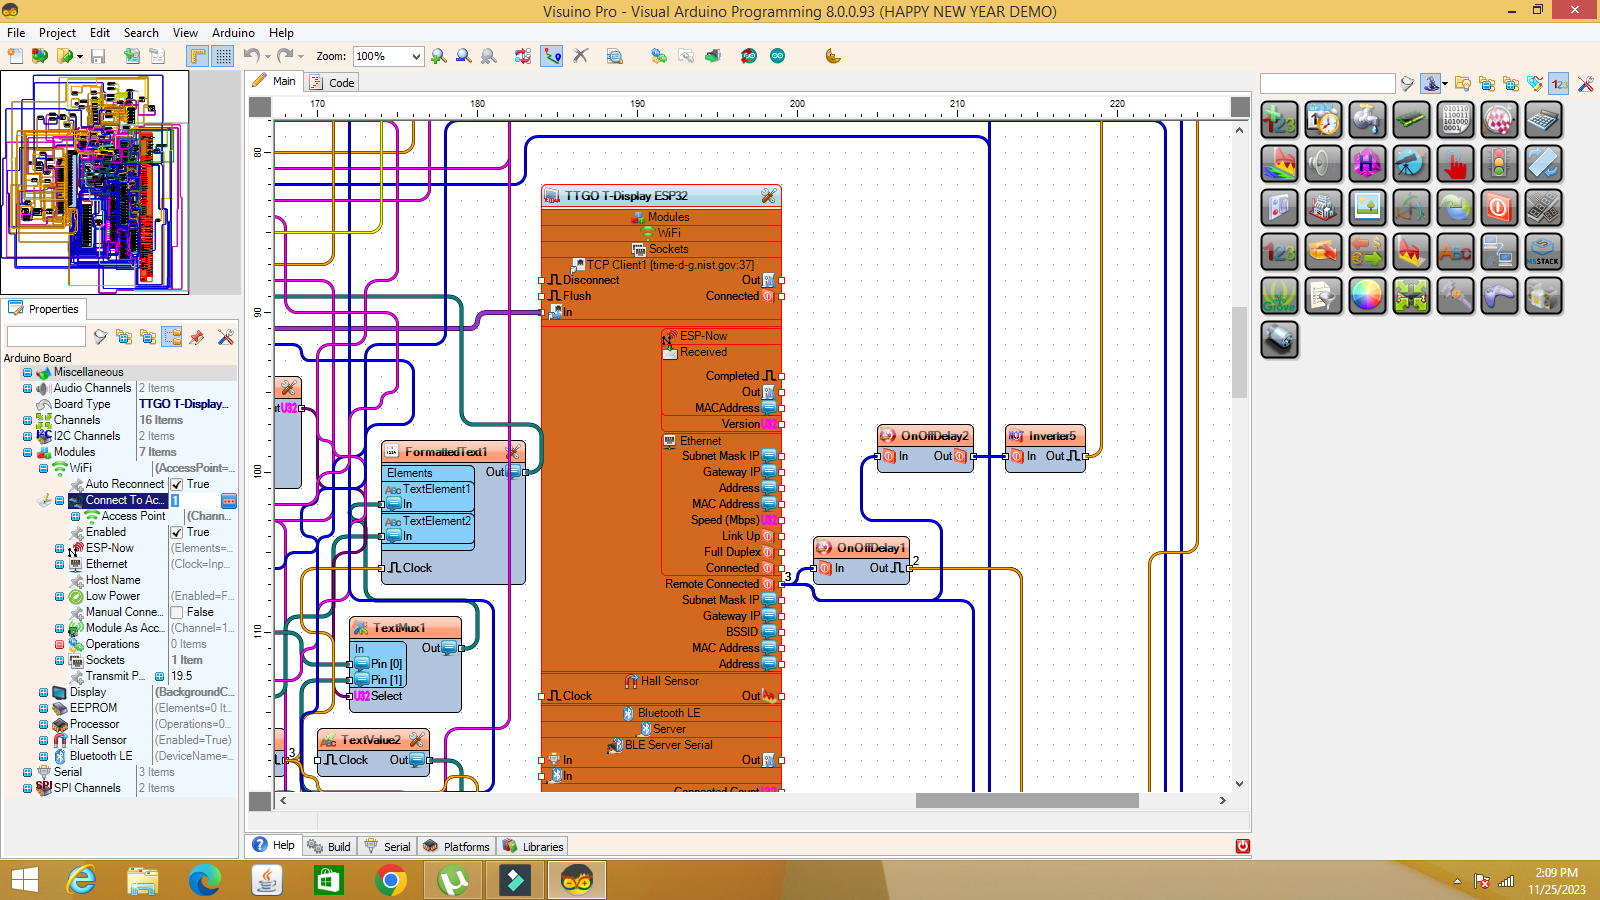1600x900 pixels.
Task: Select the scissors disconnect tool
Action: tap(581, 56)
